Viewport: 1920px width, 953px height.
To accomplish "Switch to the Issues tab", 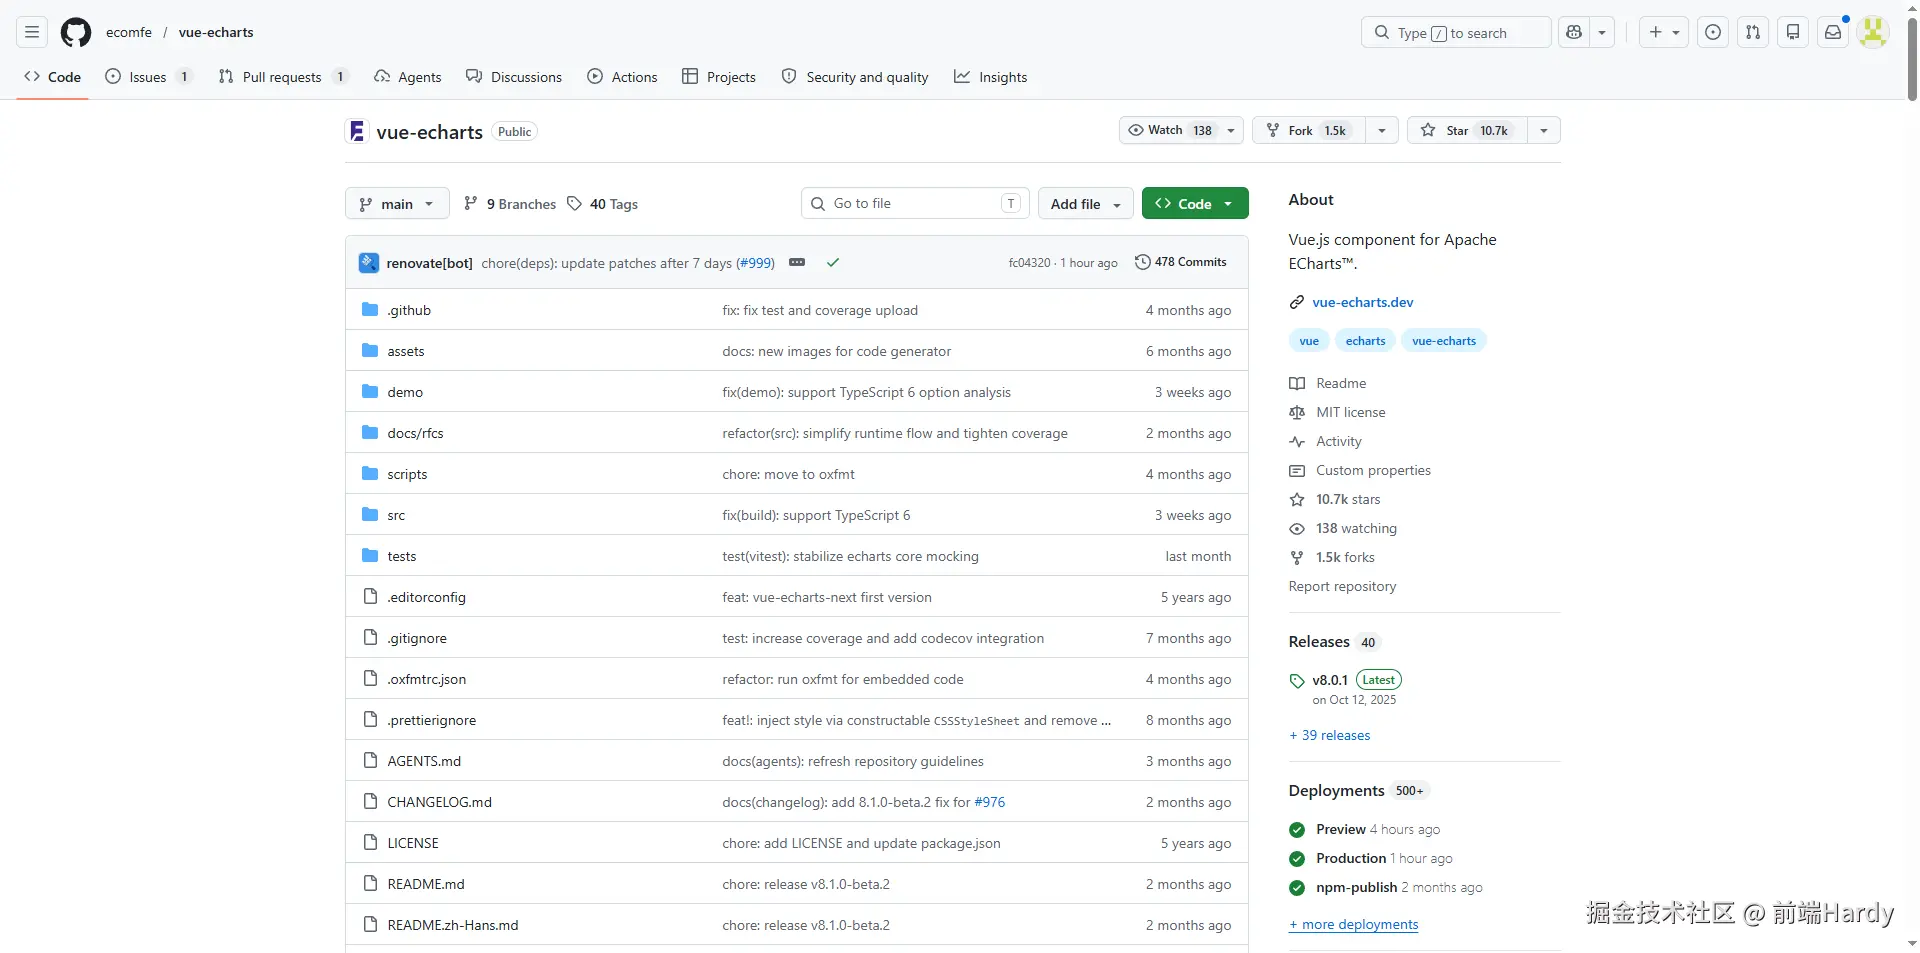I will (148, 76).
